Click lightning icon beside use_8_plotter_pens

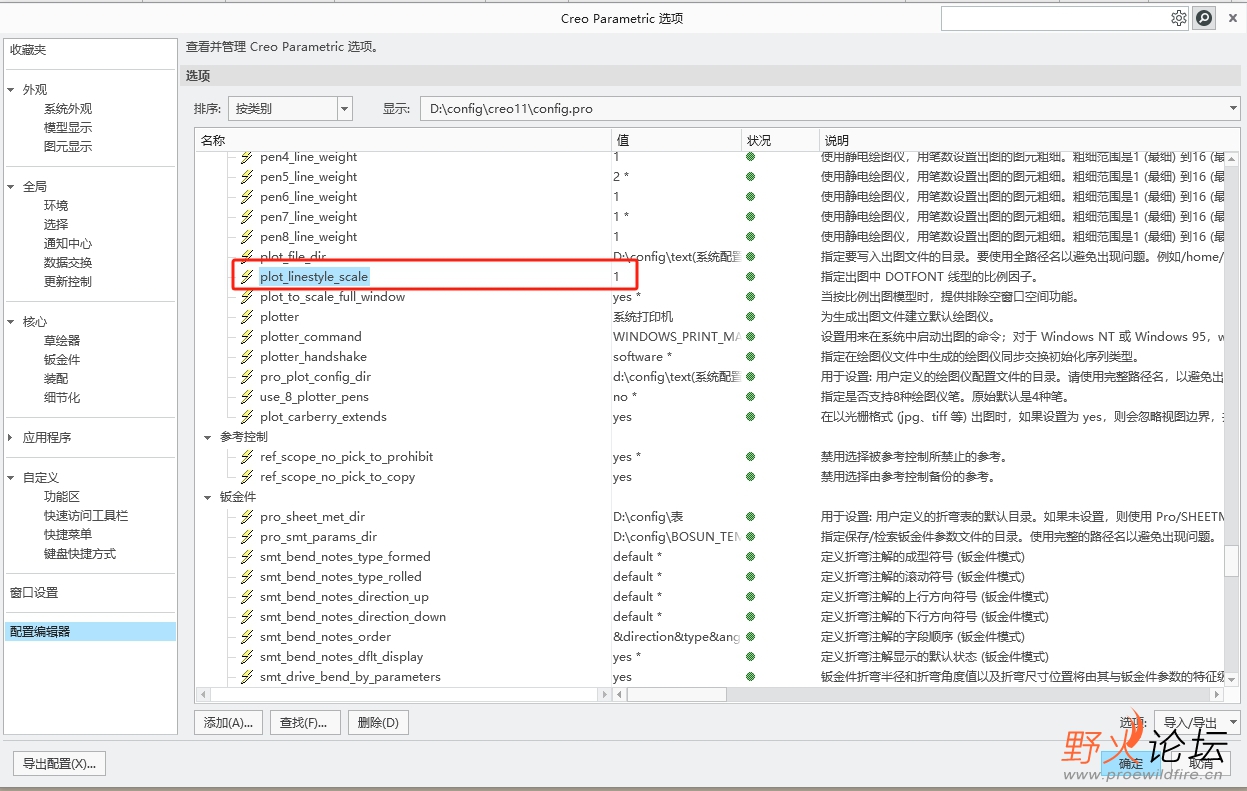(247, 397)
